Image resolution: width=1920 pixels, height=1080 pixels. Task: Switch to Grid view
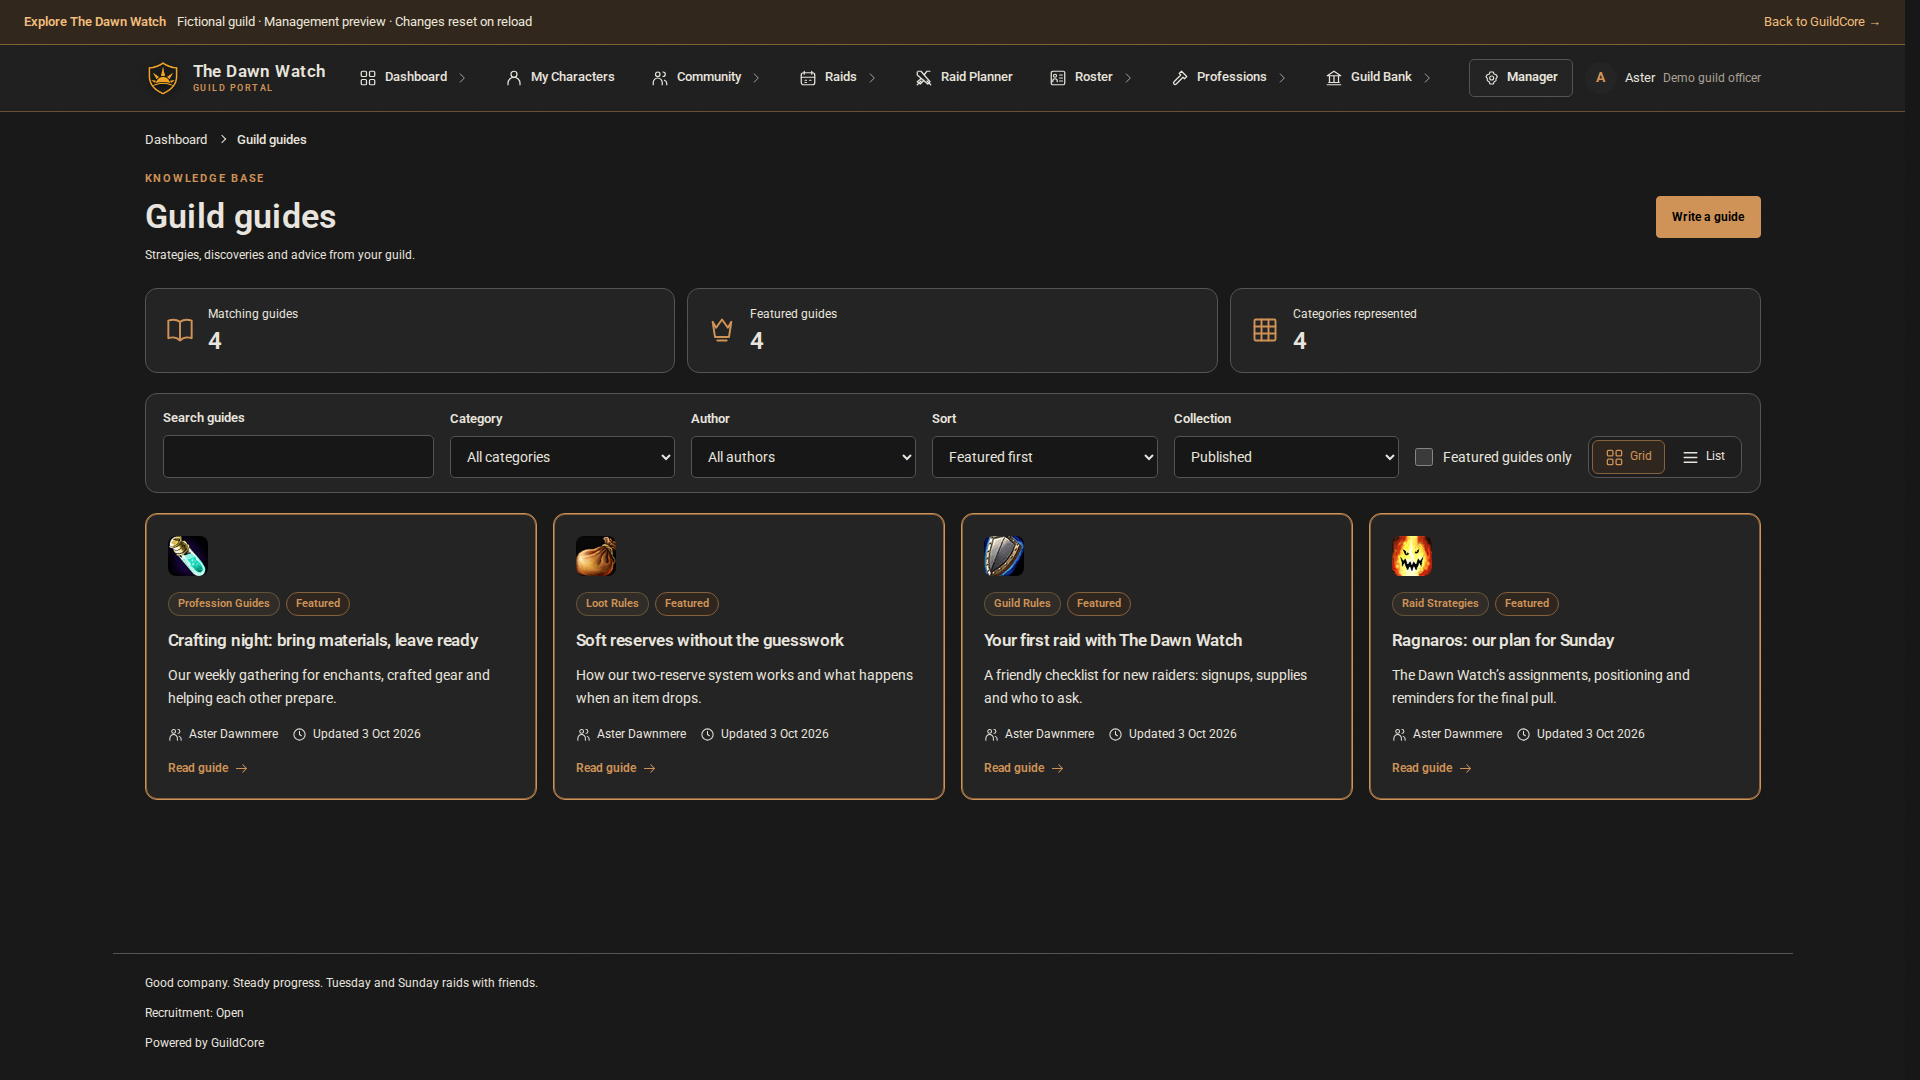[1628, 457]
